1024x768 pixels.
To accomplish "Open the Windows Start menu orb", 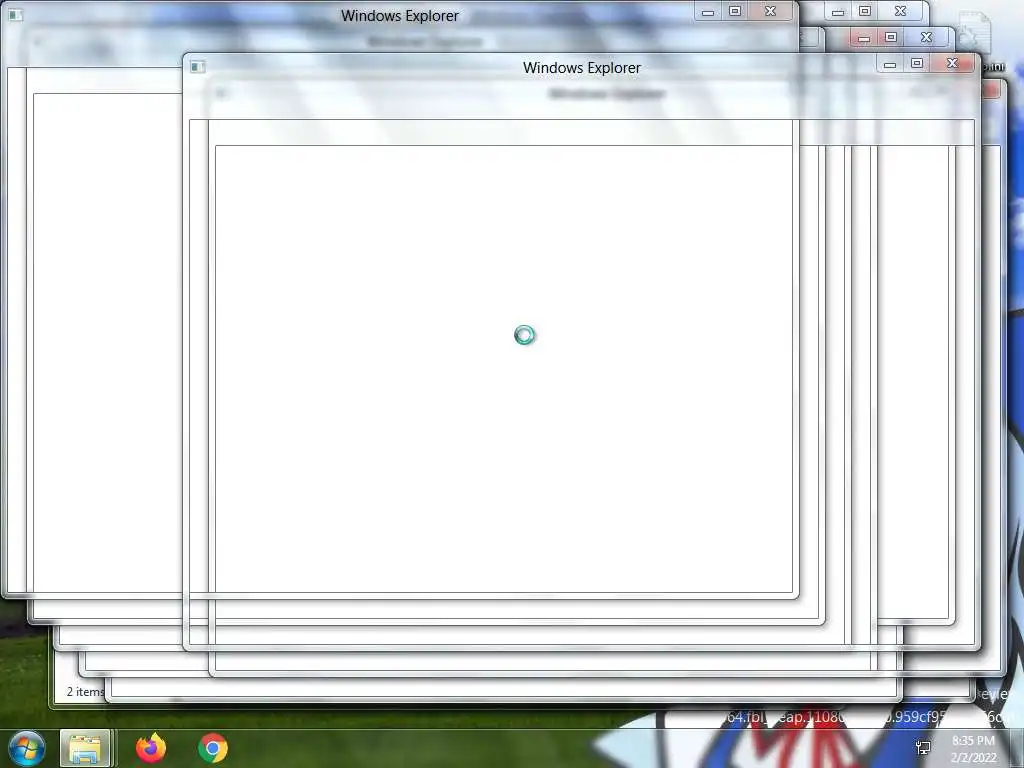I will pos(27,748).
